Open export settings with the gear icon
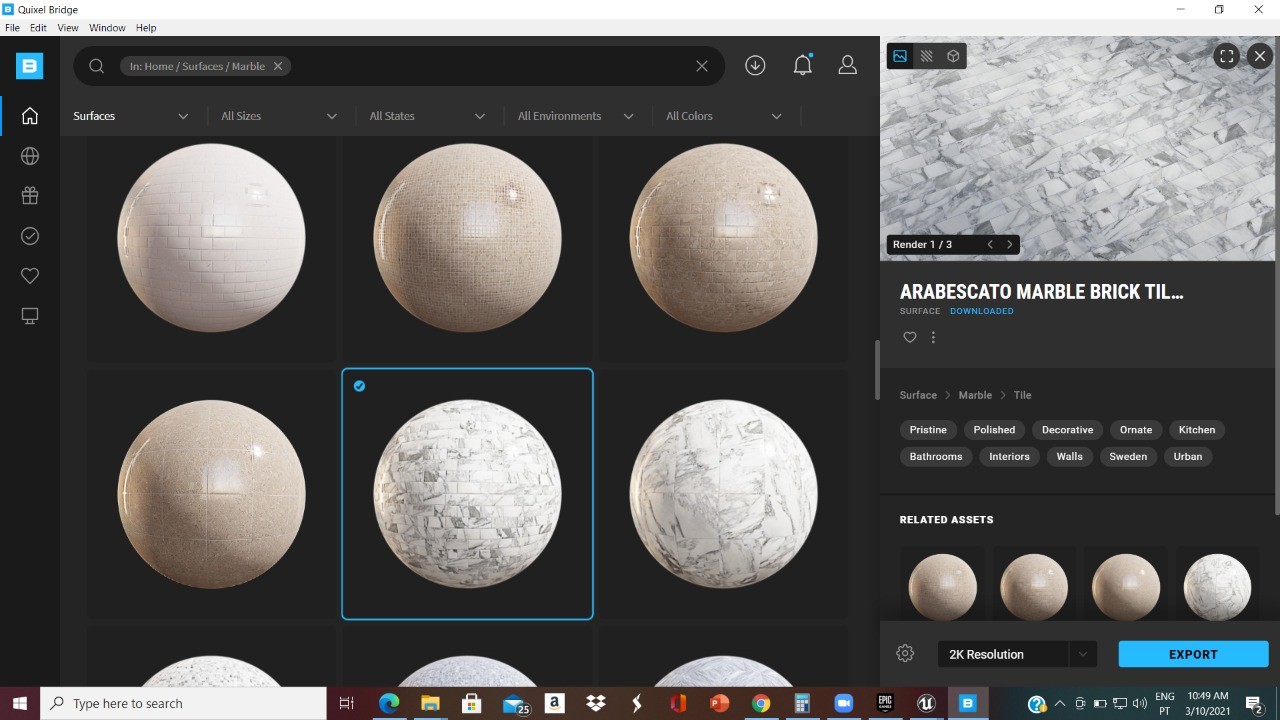The width and height of the screenshot is (1280, 720). [x=905, y=653]
